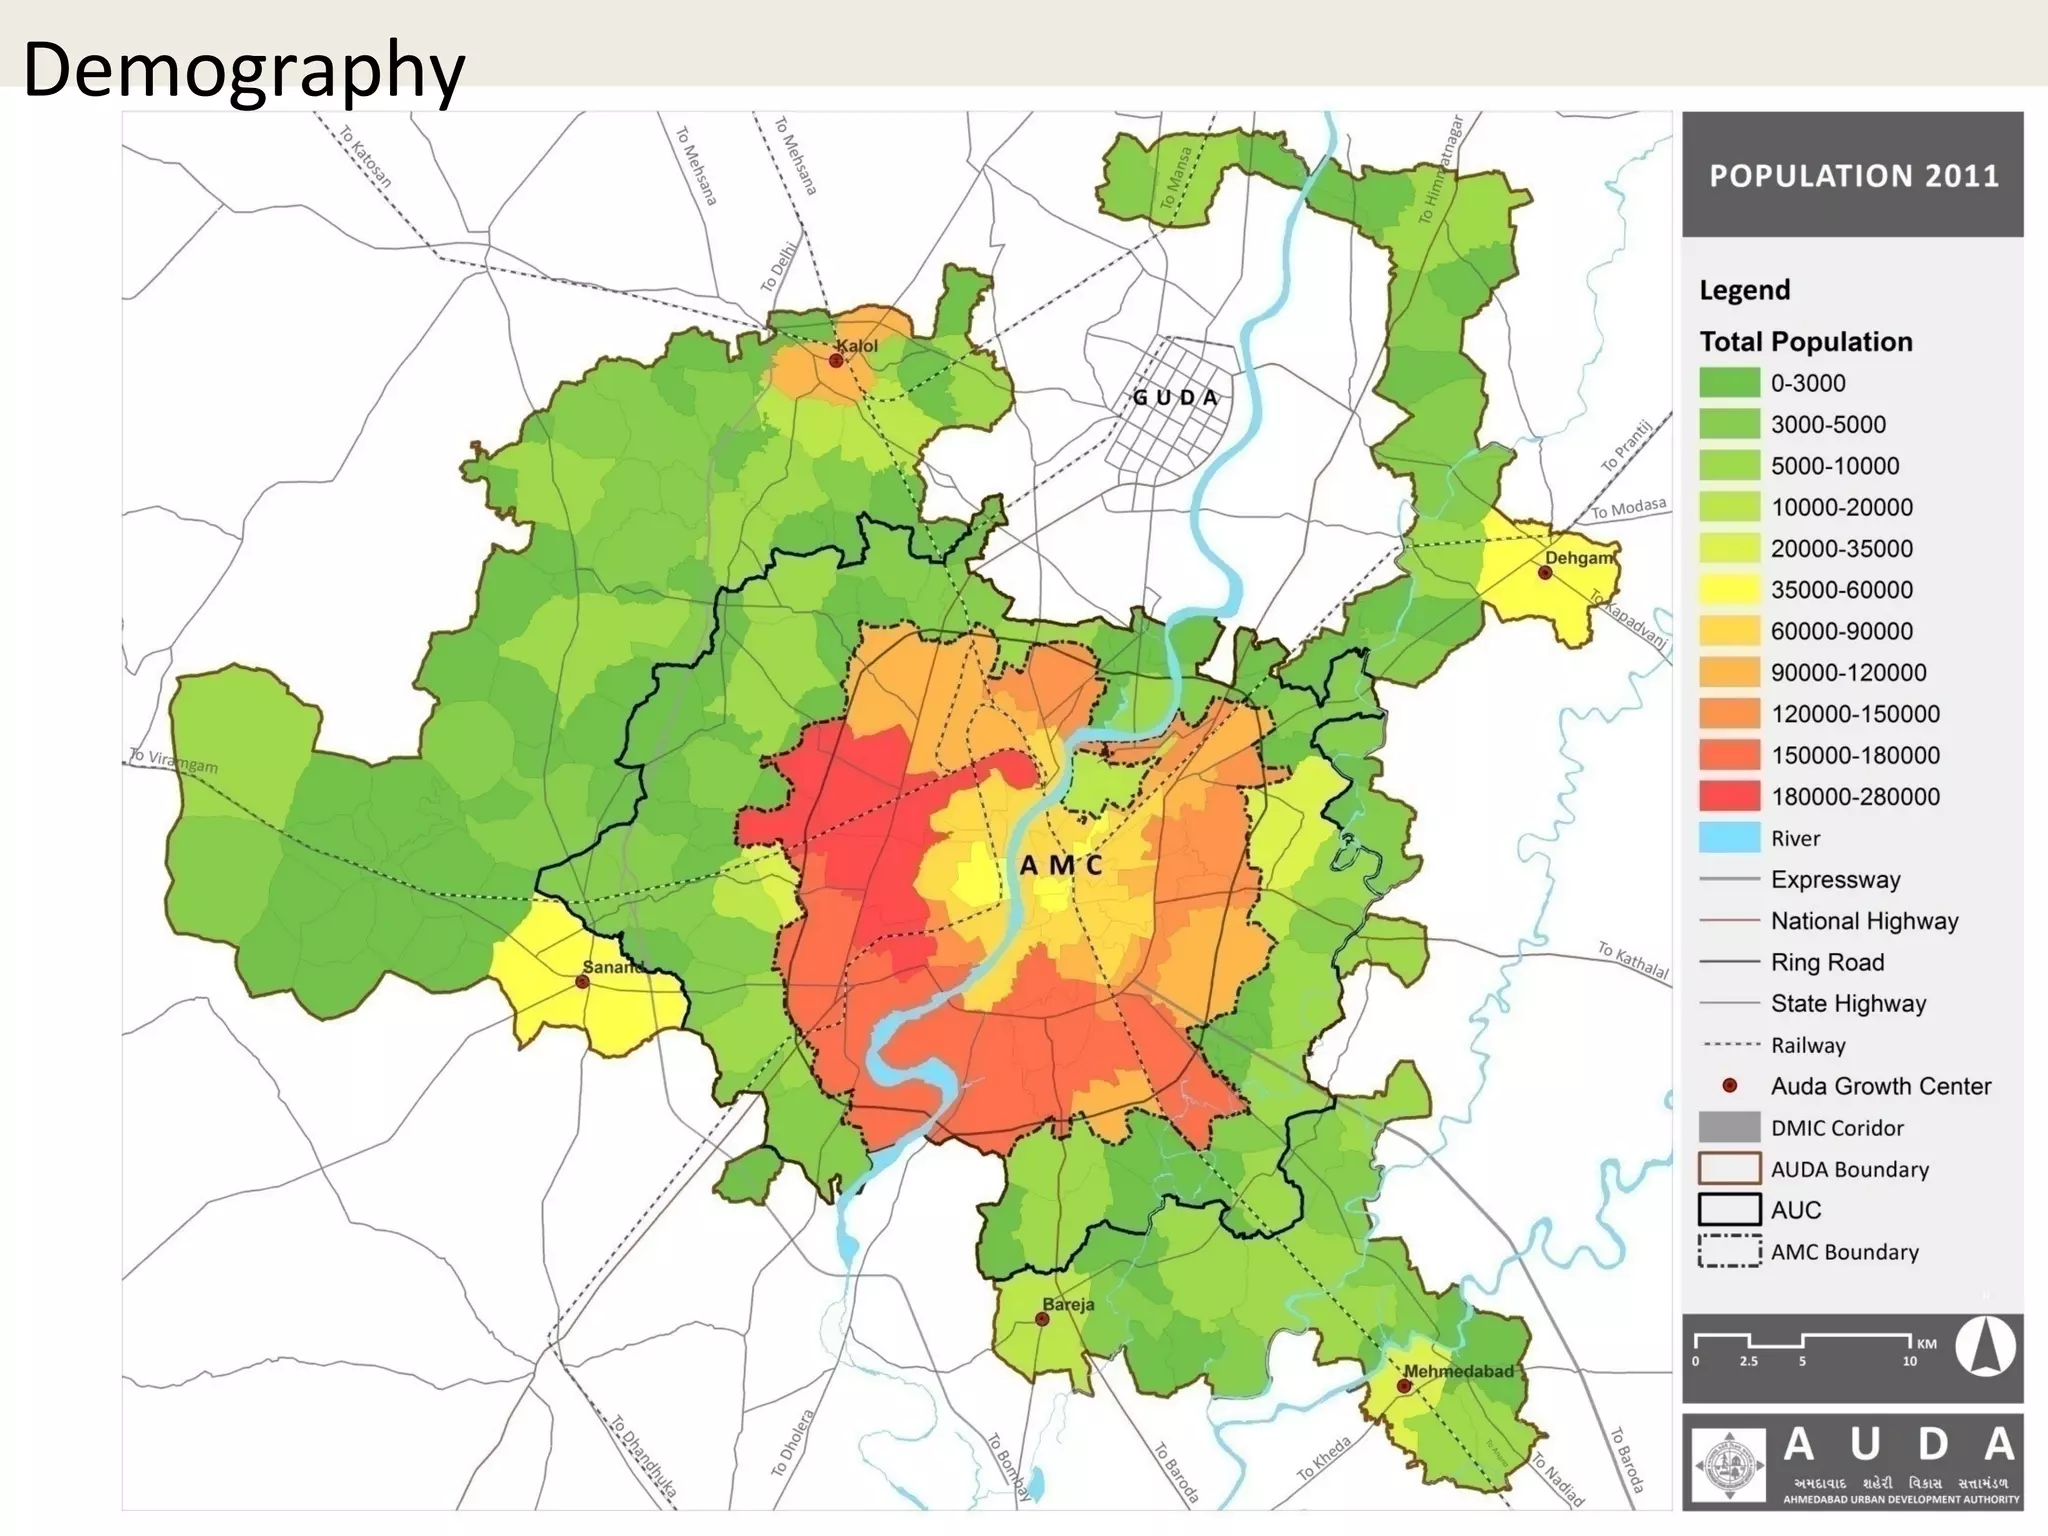Click the Sanand growth center marker

coord(583,982)
